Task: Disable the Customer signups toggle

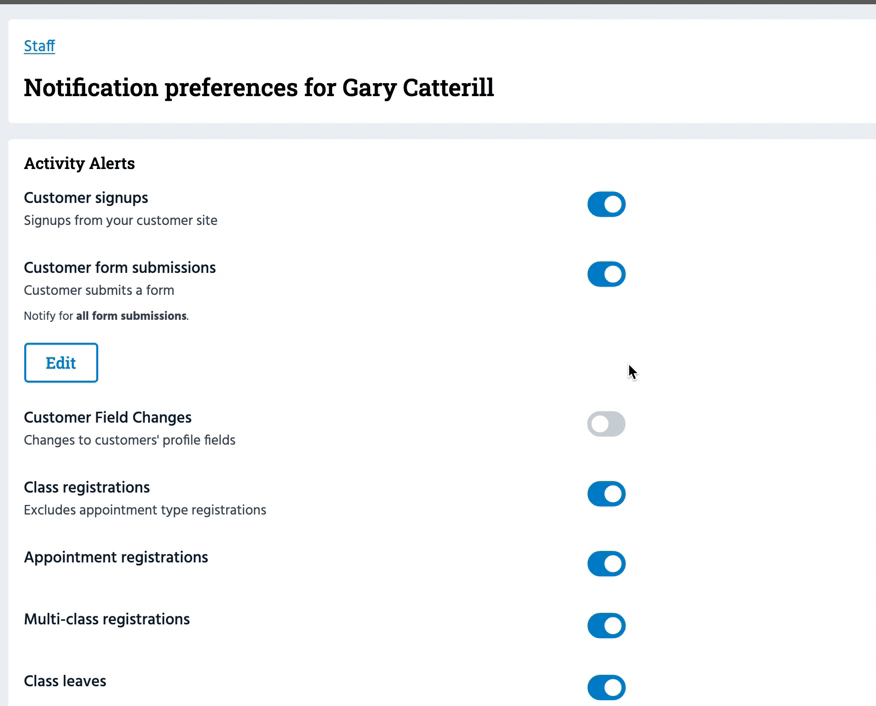Action: pos(606,204)
